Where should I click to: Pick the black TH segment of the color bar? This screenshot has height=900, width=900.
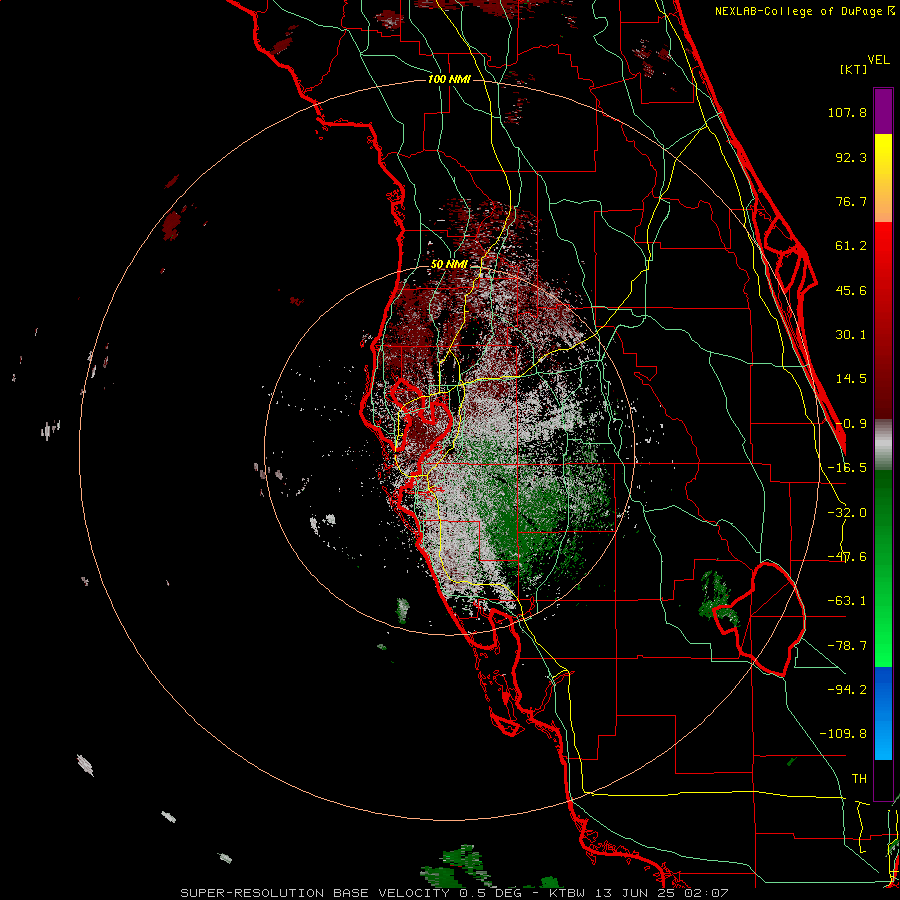[x=883, y=779]
